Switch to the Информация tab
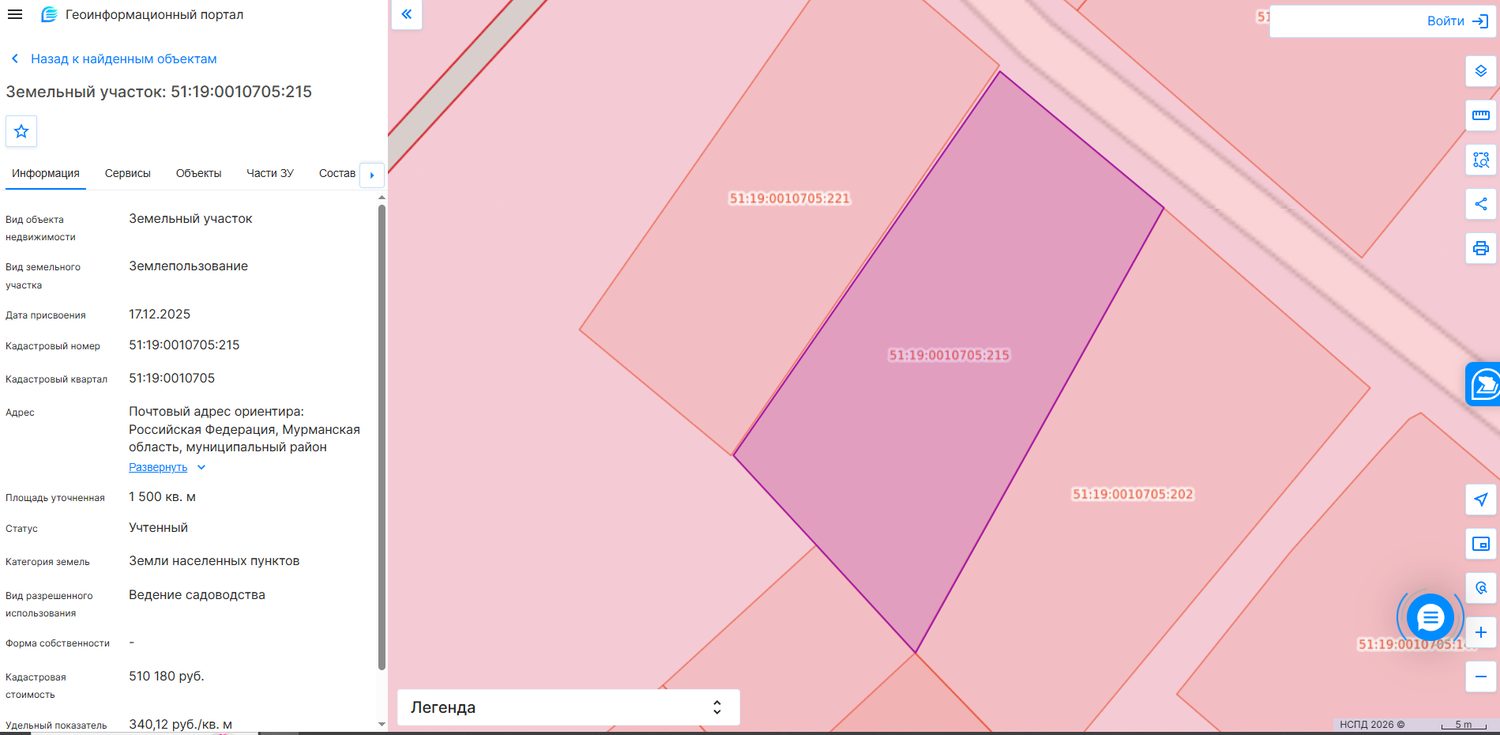Viewport: 1500px width, 735px height. click(46, 173)
